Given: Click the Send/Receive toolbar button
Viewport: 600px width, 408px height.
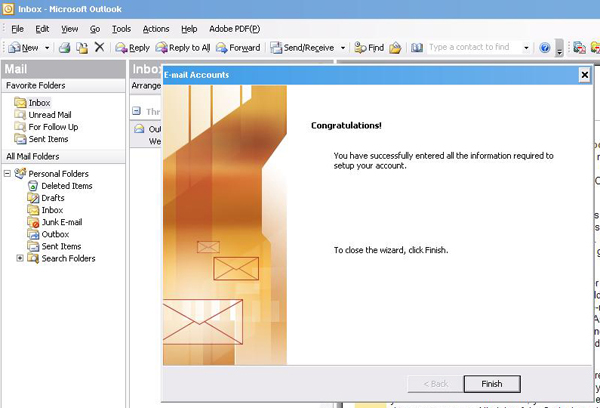Looking at the screenshot, I should pos(302,47).
